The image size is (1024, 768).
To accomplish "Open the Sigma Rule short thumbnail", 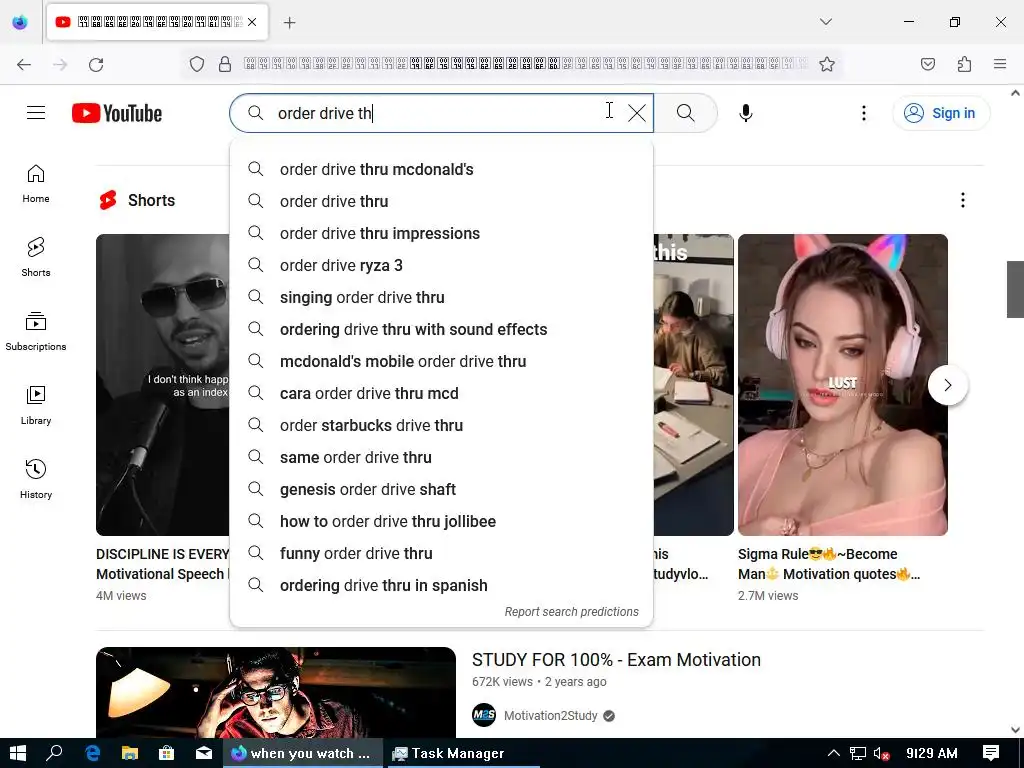I will [842, 385].
